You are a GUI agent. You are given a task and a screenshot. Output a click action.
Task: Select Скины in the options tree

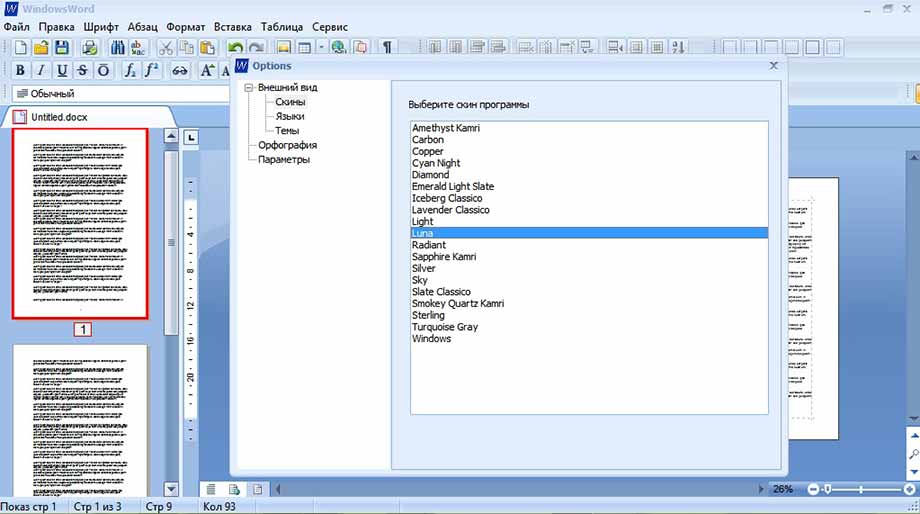[290, 102]
